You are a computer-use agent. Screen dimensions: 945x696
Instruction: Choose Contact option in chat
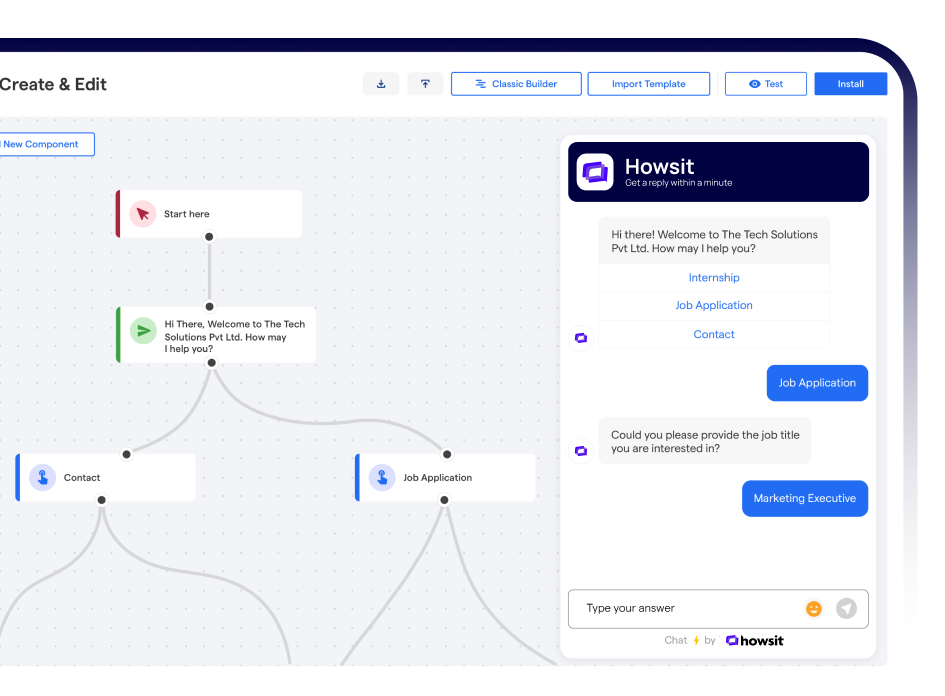[714, 334]
